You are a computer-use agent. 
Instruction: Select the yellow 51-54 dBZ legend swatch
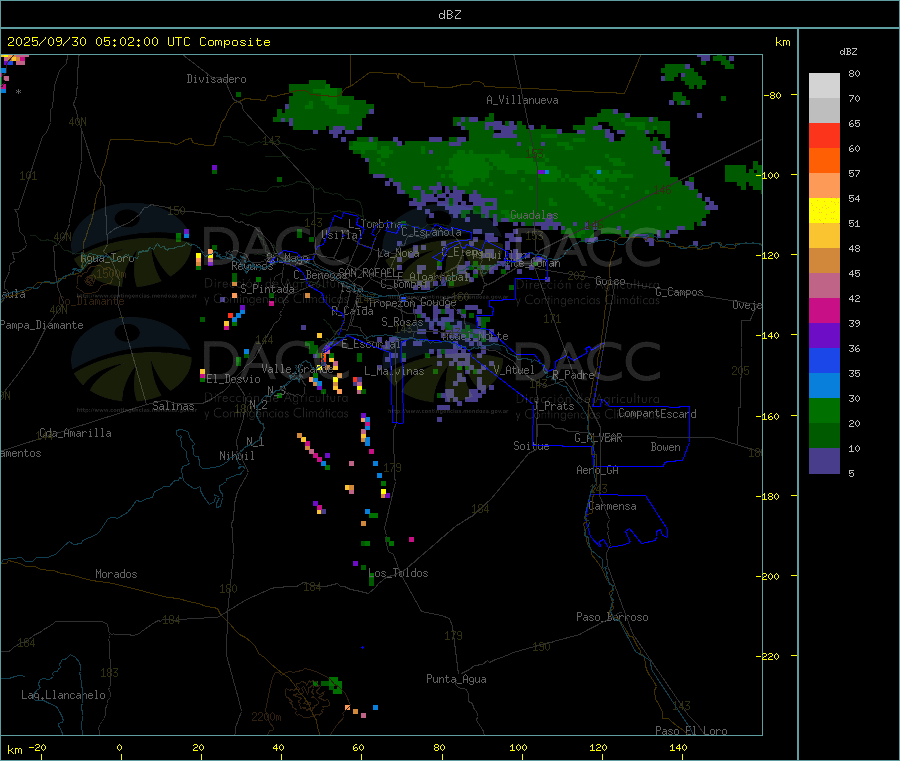click(824, 211)
